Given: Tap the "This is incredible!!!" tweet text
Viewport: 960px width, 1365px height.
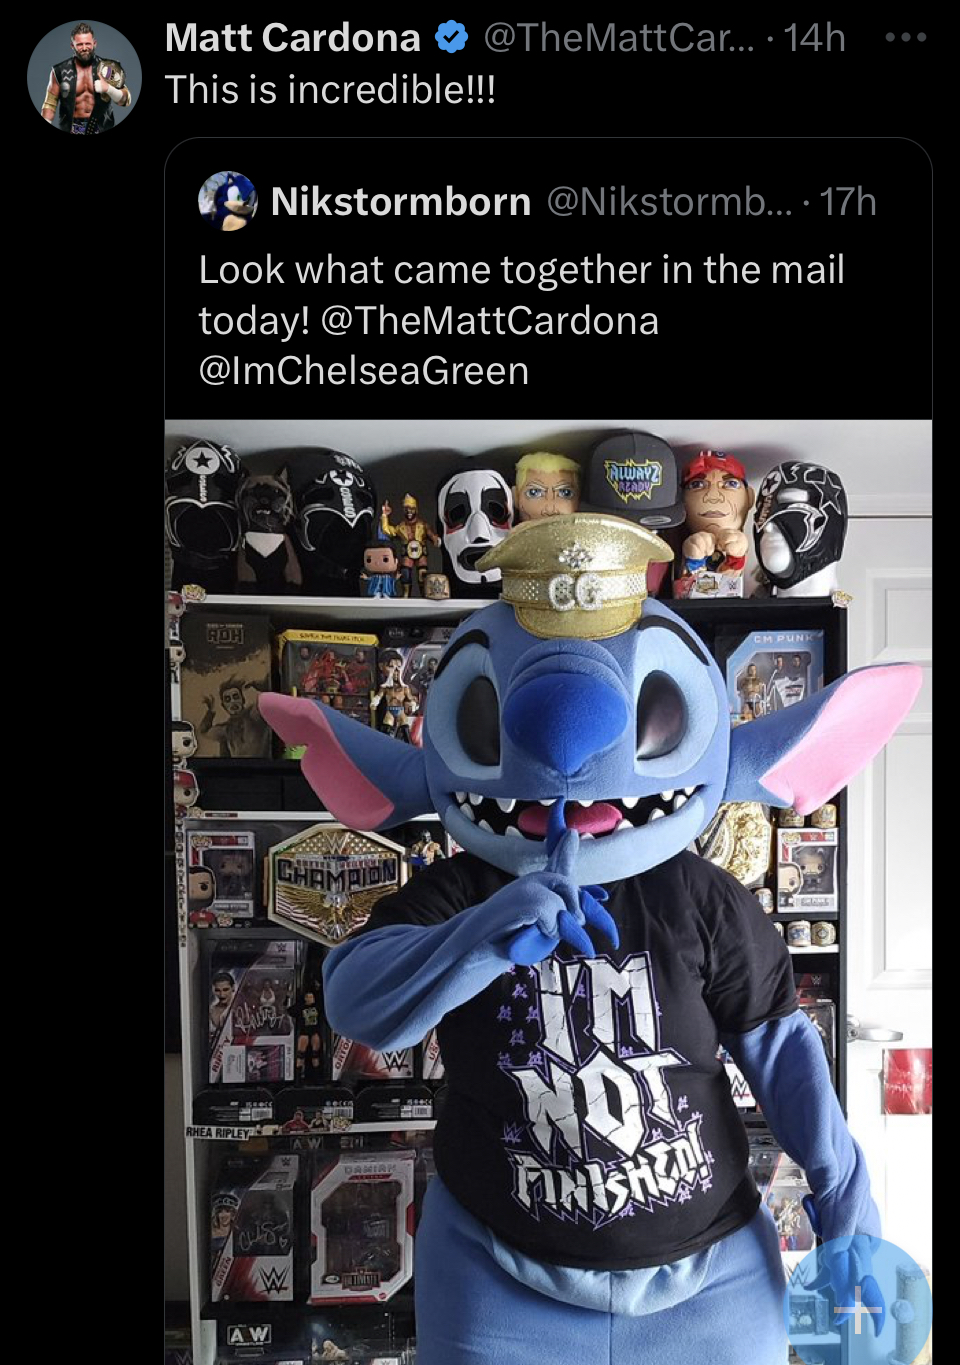Looking at the screenshot, I should coord(330,90).
